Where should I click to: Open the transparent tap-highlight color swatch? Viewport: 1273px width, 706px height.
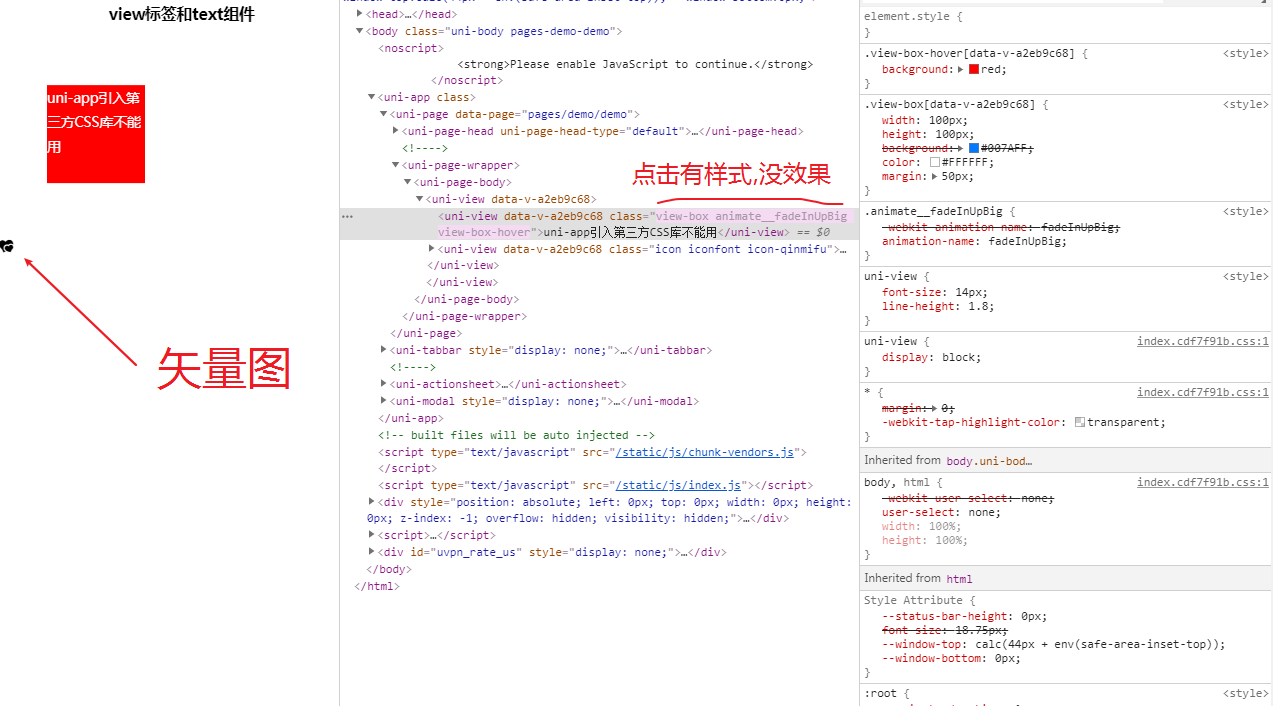1080,422
